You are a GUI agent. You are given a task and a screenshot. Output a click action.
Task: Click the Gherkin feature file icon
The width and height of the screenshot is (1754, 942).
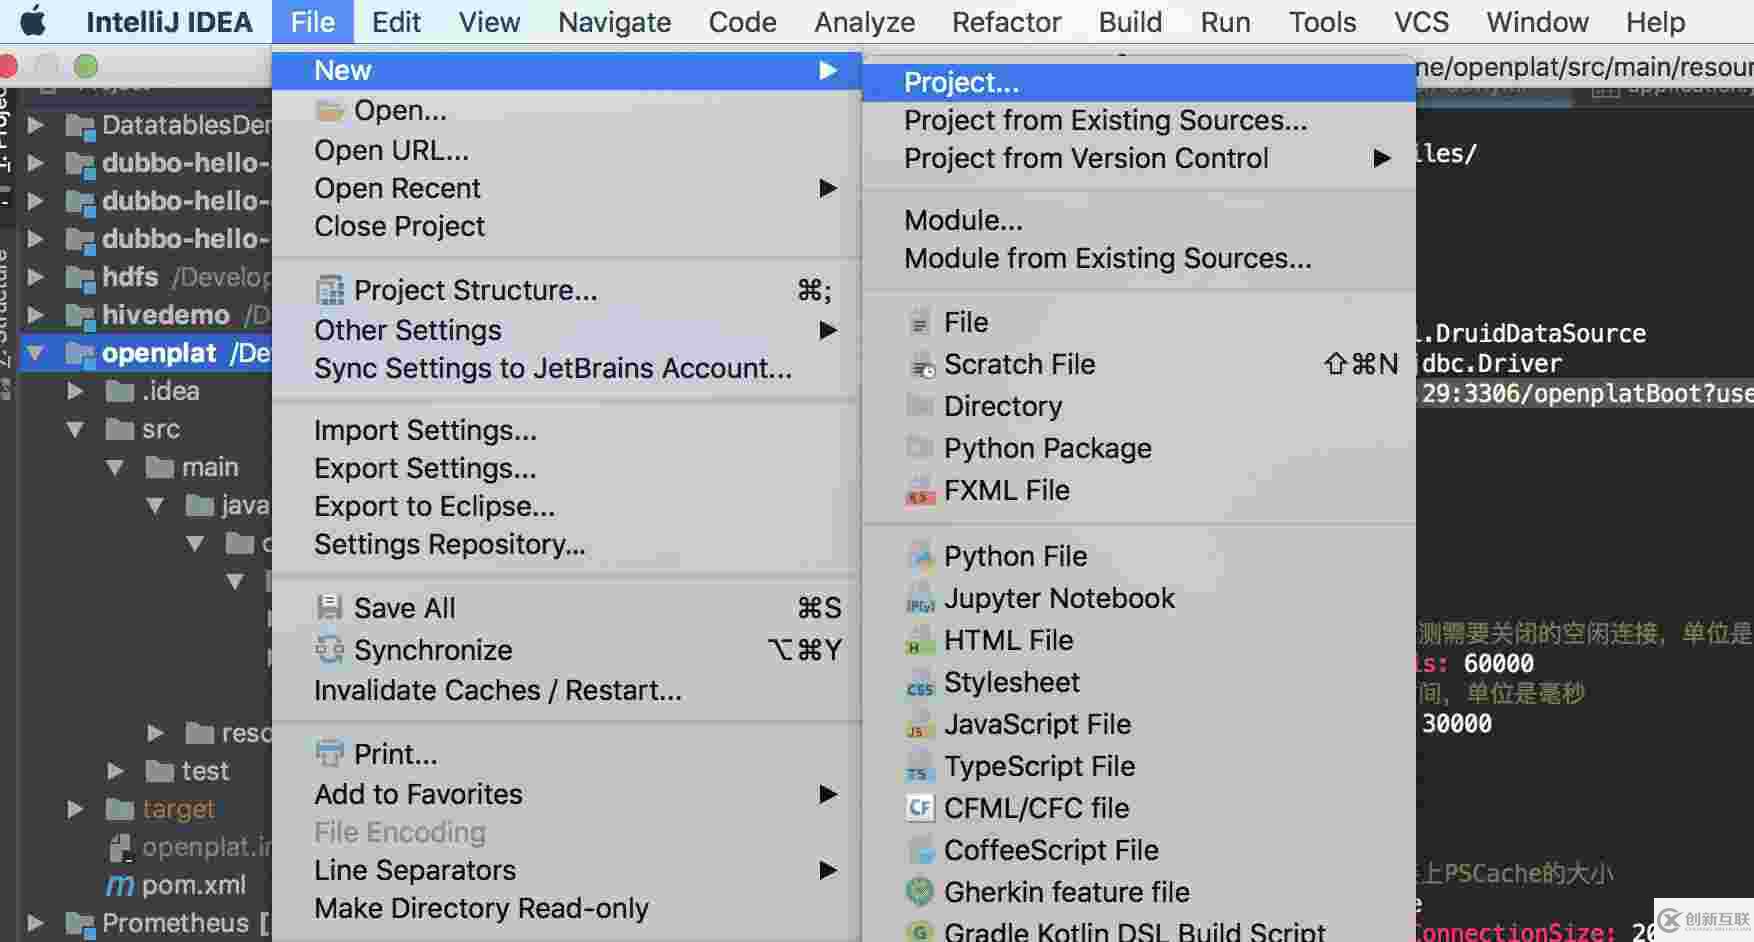pos(919,892)
